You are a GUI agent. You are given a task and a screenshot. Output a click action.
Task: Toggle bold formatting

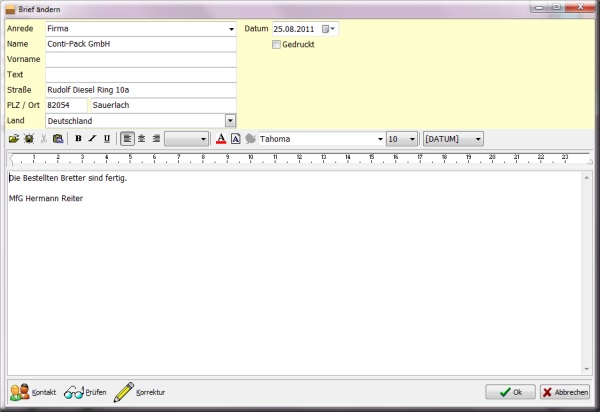(x=78, y=139)
